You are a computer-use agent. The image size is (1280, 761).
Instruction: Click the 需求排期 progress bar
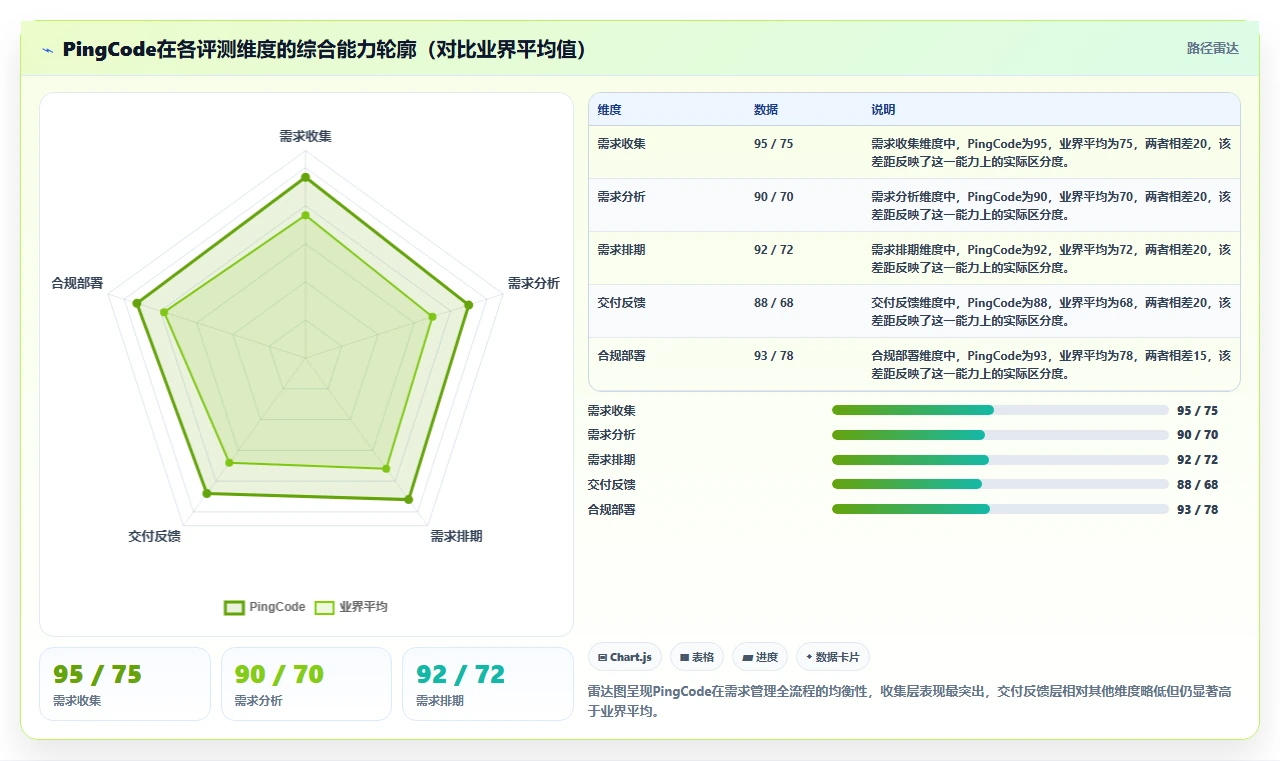click(1000, 460)
